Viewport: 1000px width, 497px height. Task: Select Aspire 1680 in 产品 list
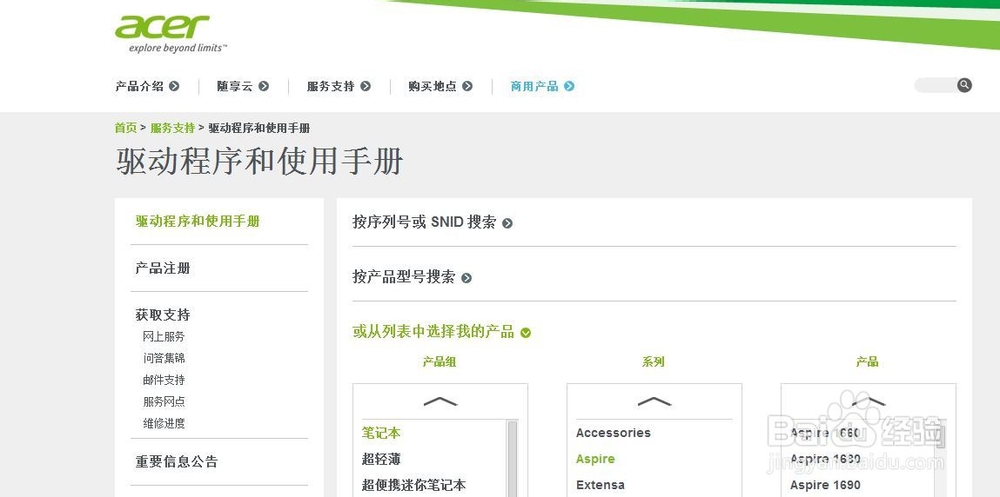point(825,459)
